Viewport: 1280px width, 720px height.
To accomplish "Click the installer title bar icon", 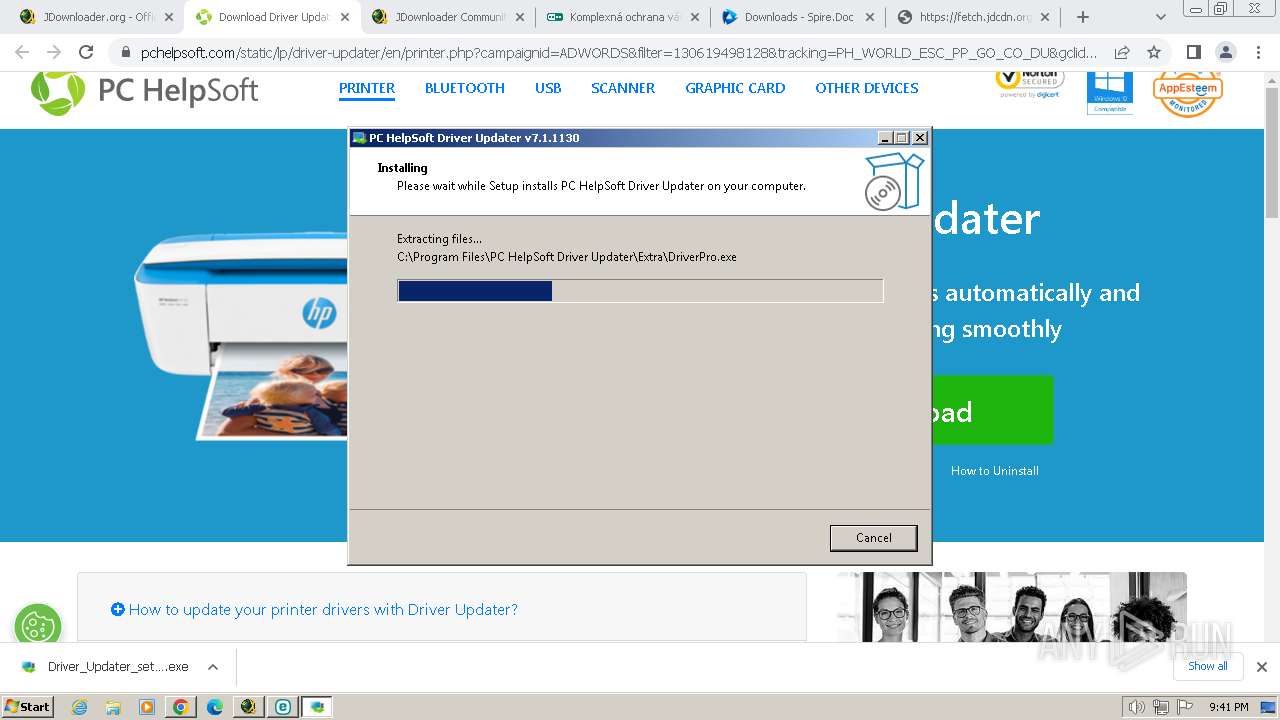I will (359, 138).
